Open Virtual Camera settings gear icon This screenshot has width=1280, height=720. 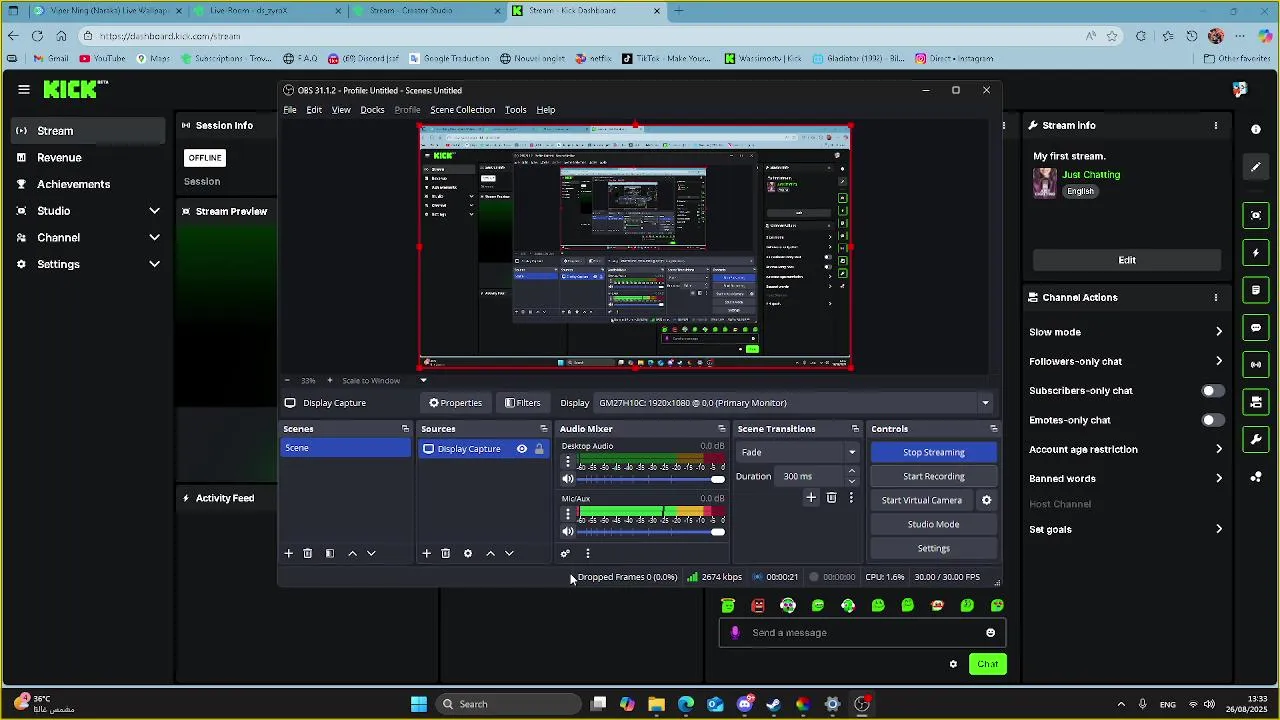point(986,500)
